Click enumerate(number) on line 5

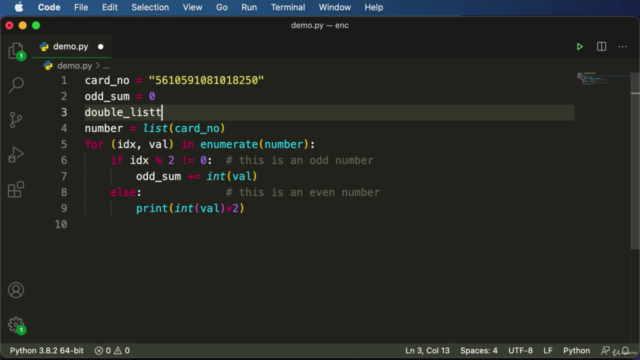tap(254, 144)
